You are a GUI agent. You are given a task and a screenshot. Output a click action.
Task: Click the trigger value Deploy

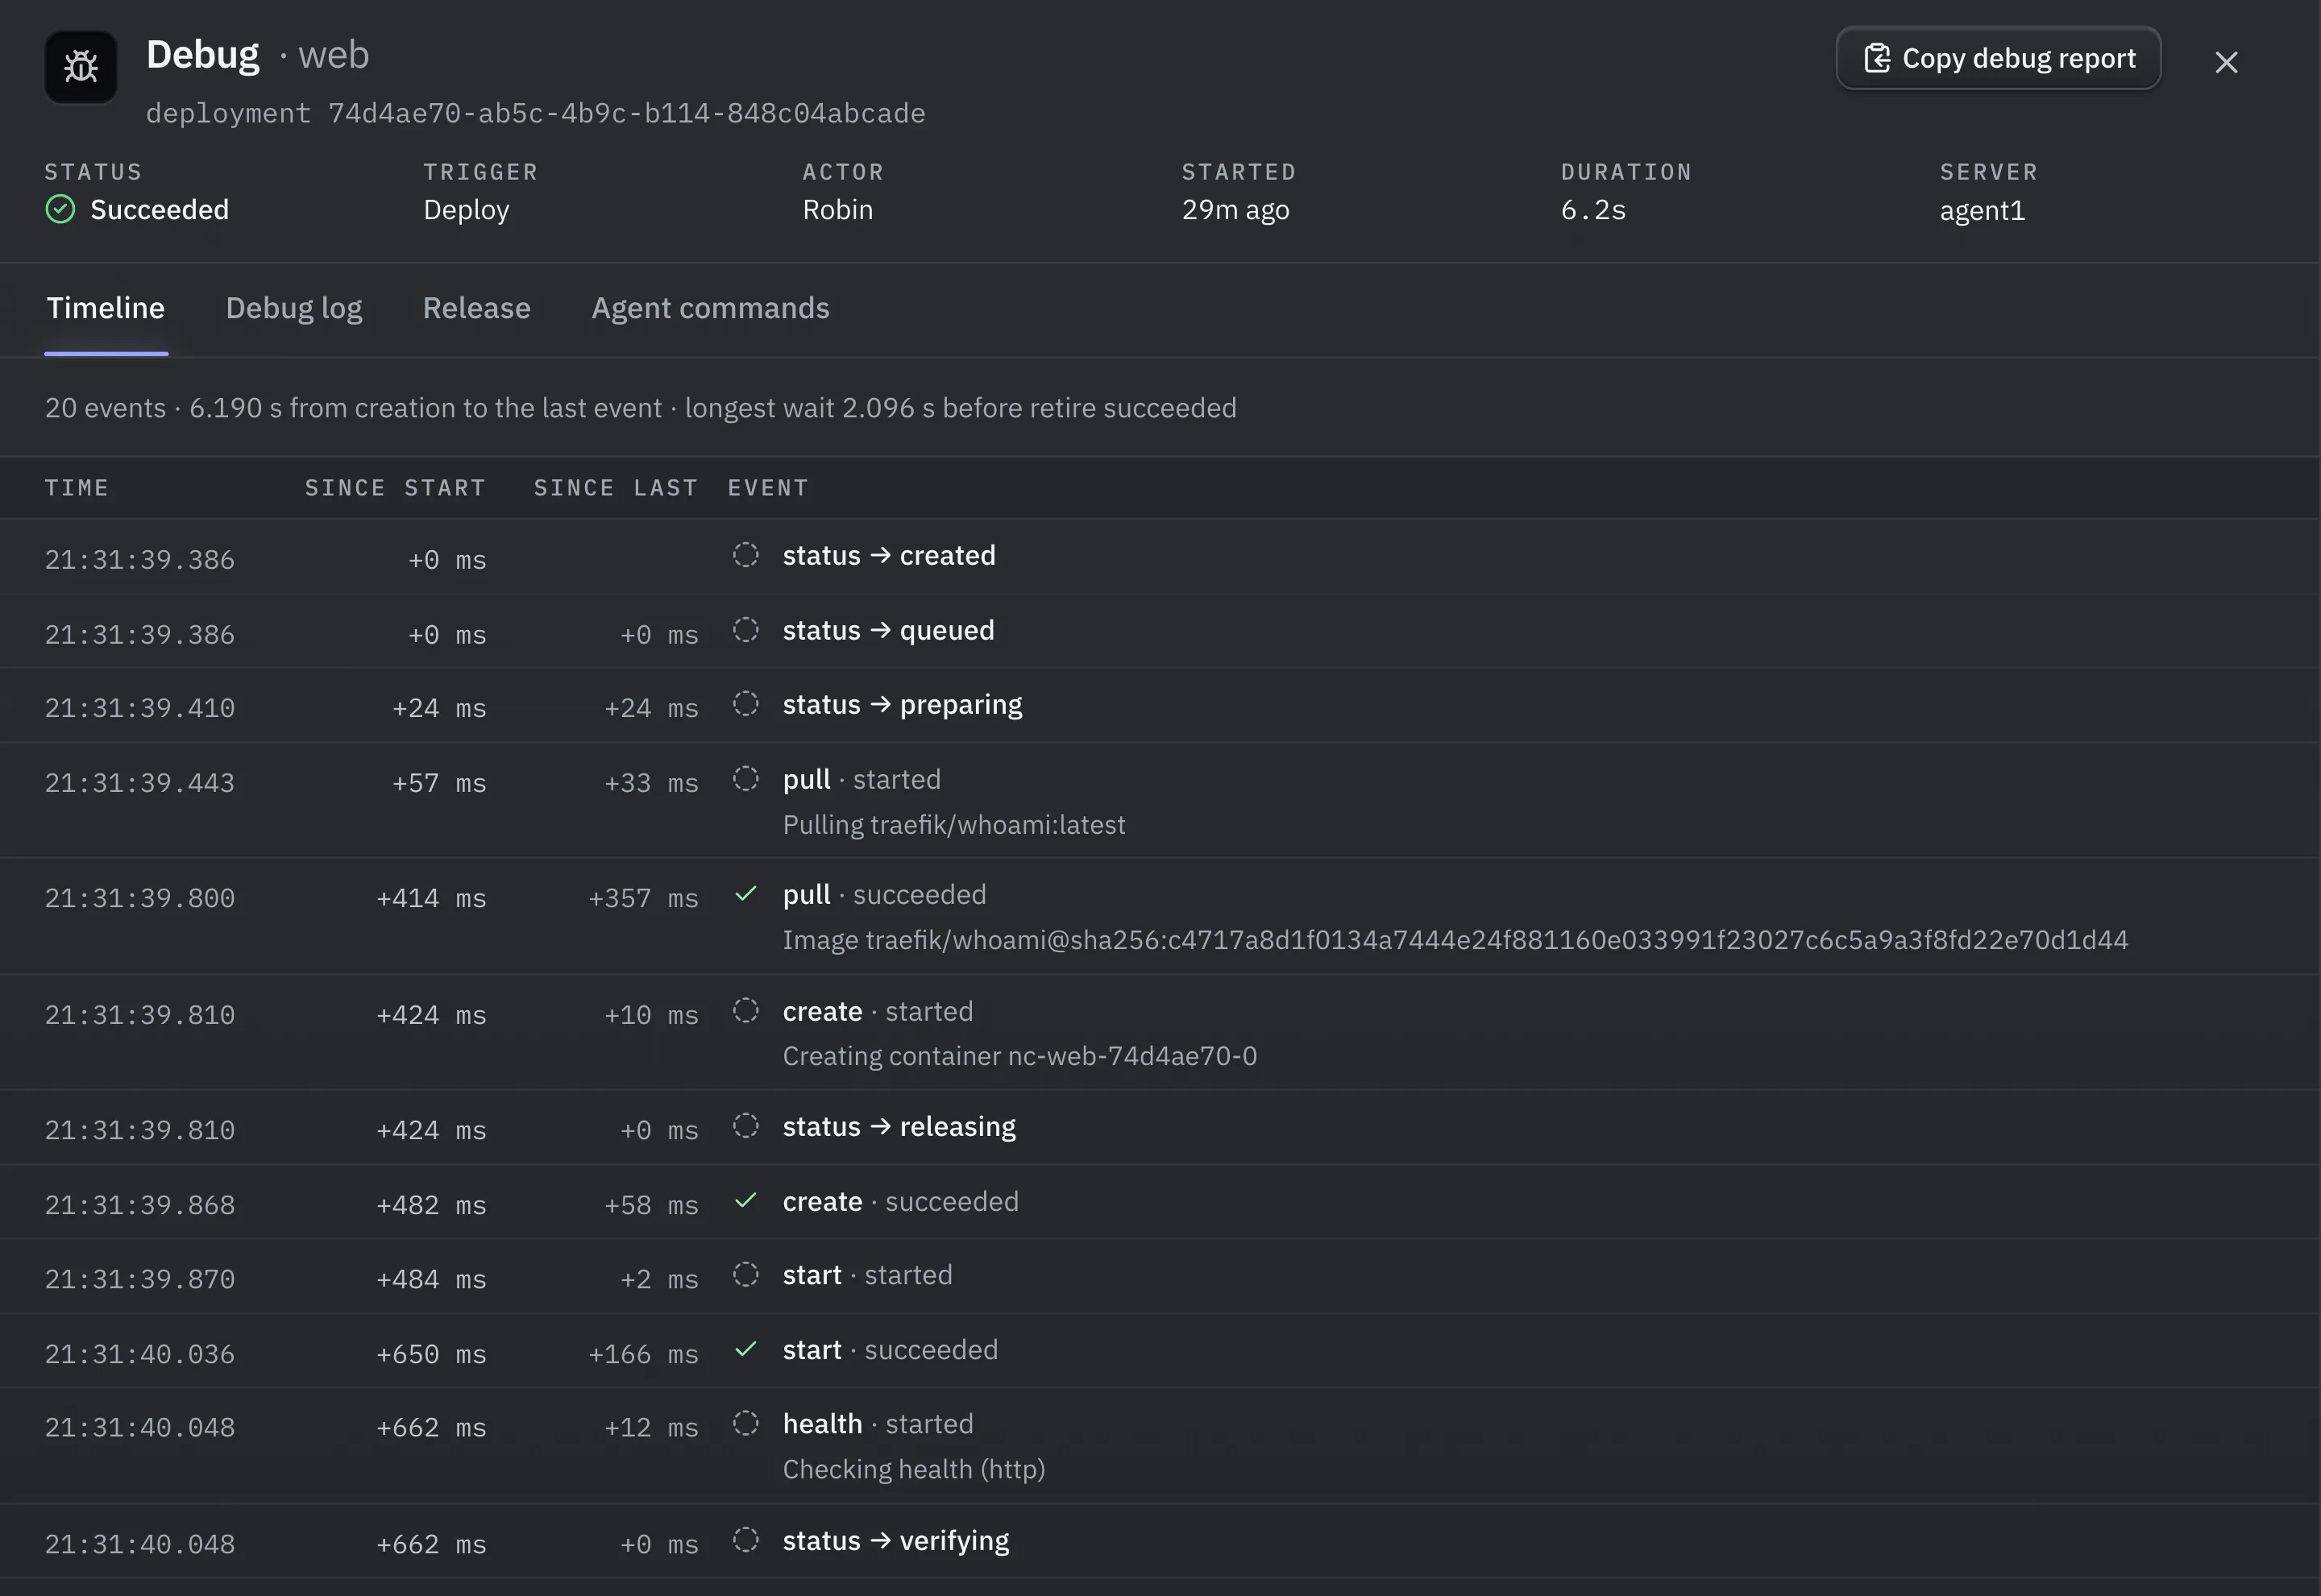(x=466, y=210)
